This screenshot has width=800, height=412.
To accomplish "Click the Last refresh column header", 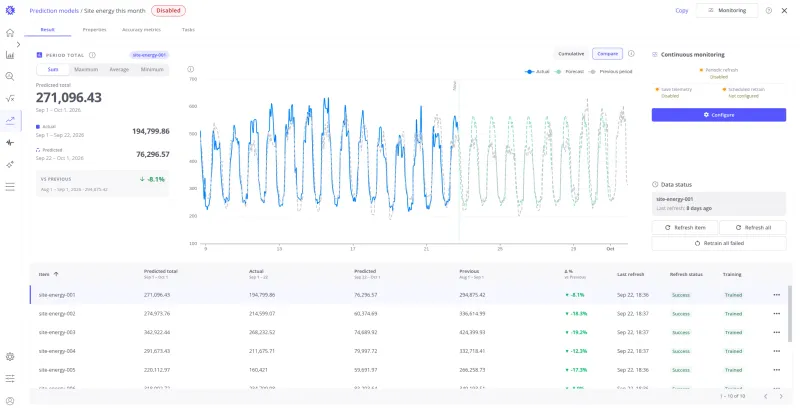I will point(631,274).
